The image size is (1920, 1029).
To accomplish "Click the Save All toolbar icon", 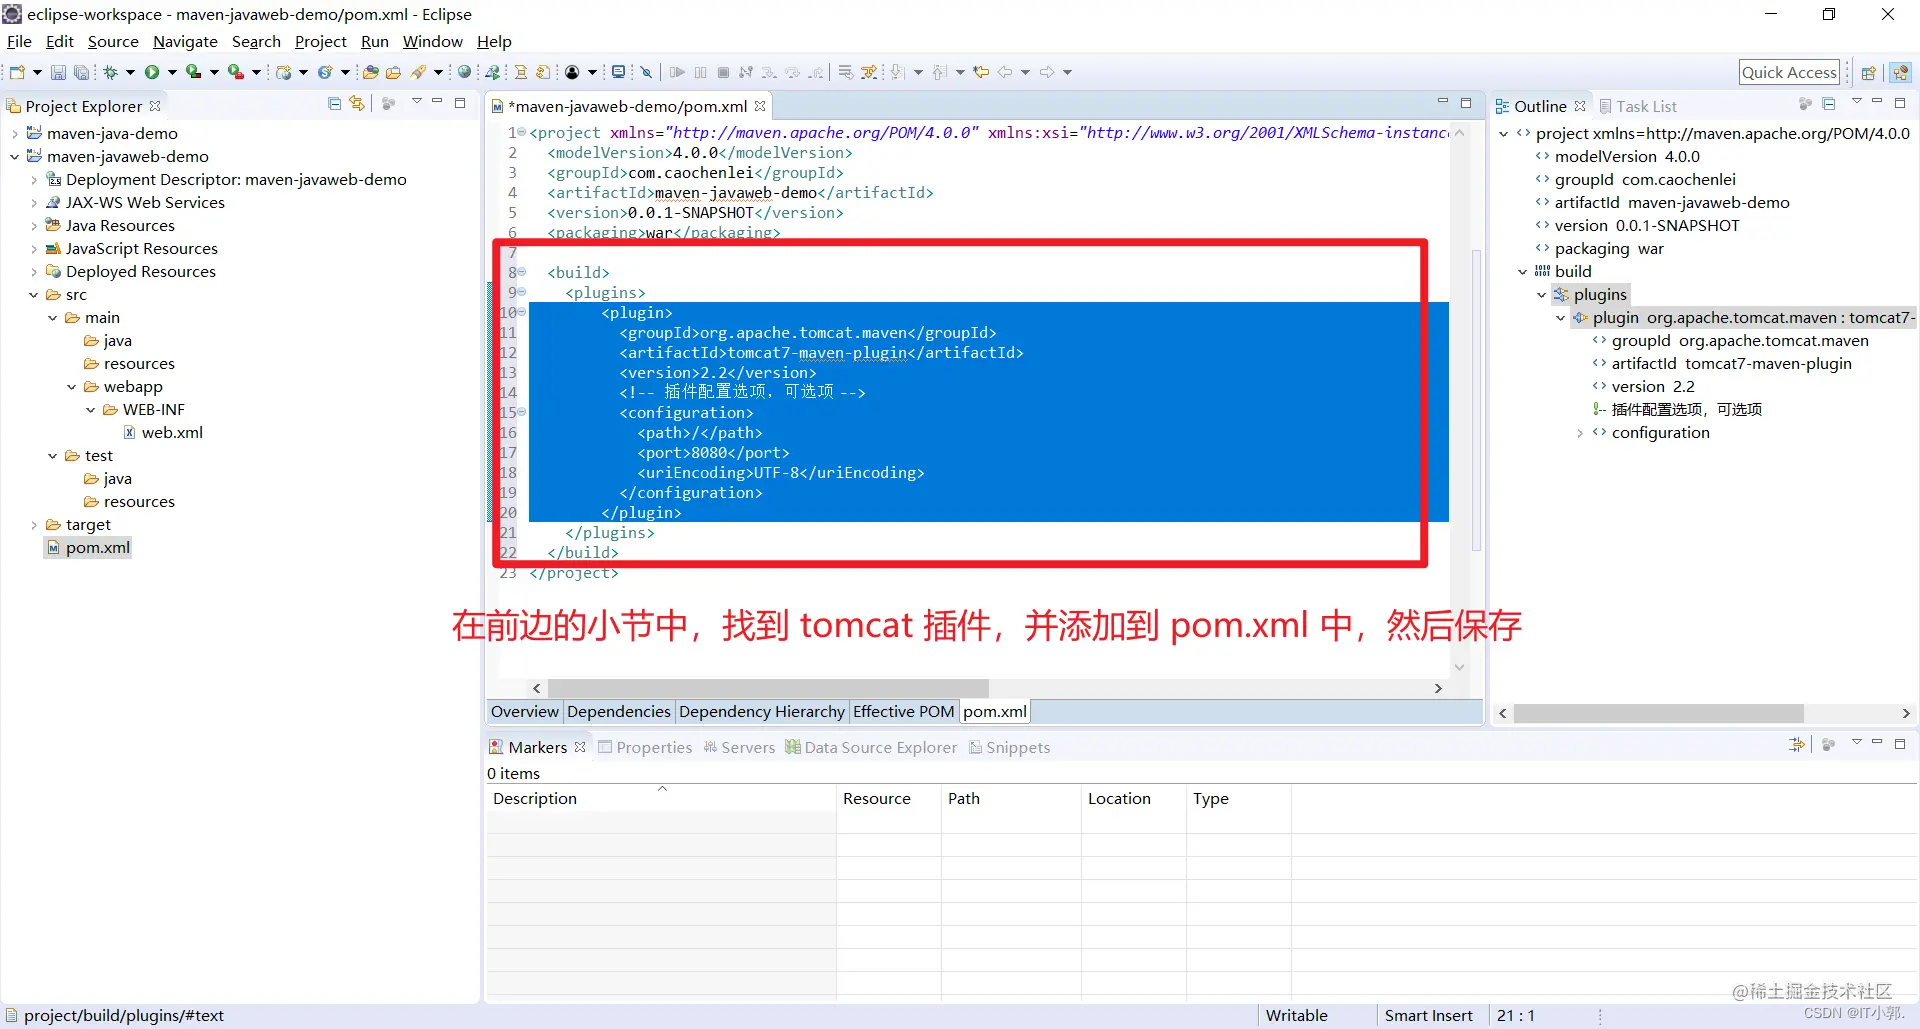I will (81, 72).
